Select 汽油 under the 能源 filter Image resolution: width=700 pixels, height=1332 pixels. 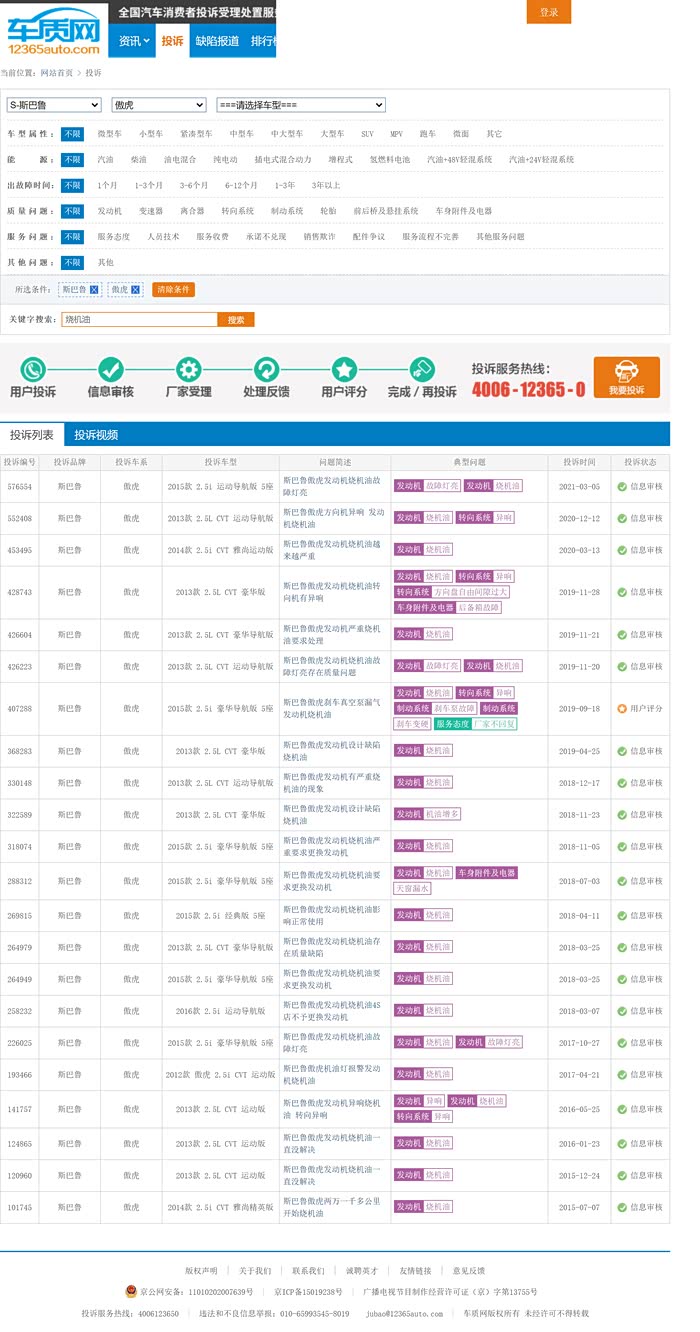tap(105, 159)
